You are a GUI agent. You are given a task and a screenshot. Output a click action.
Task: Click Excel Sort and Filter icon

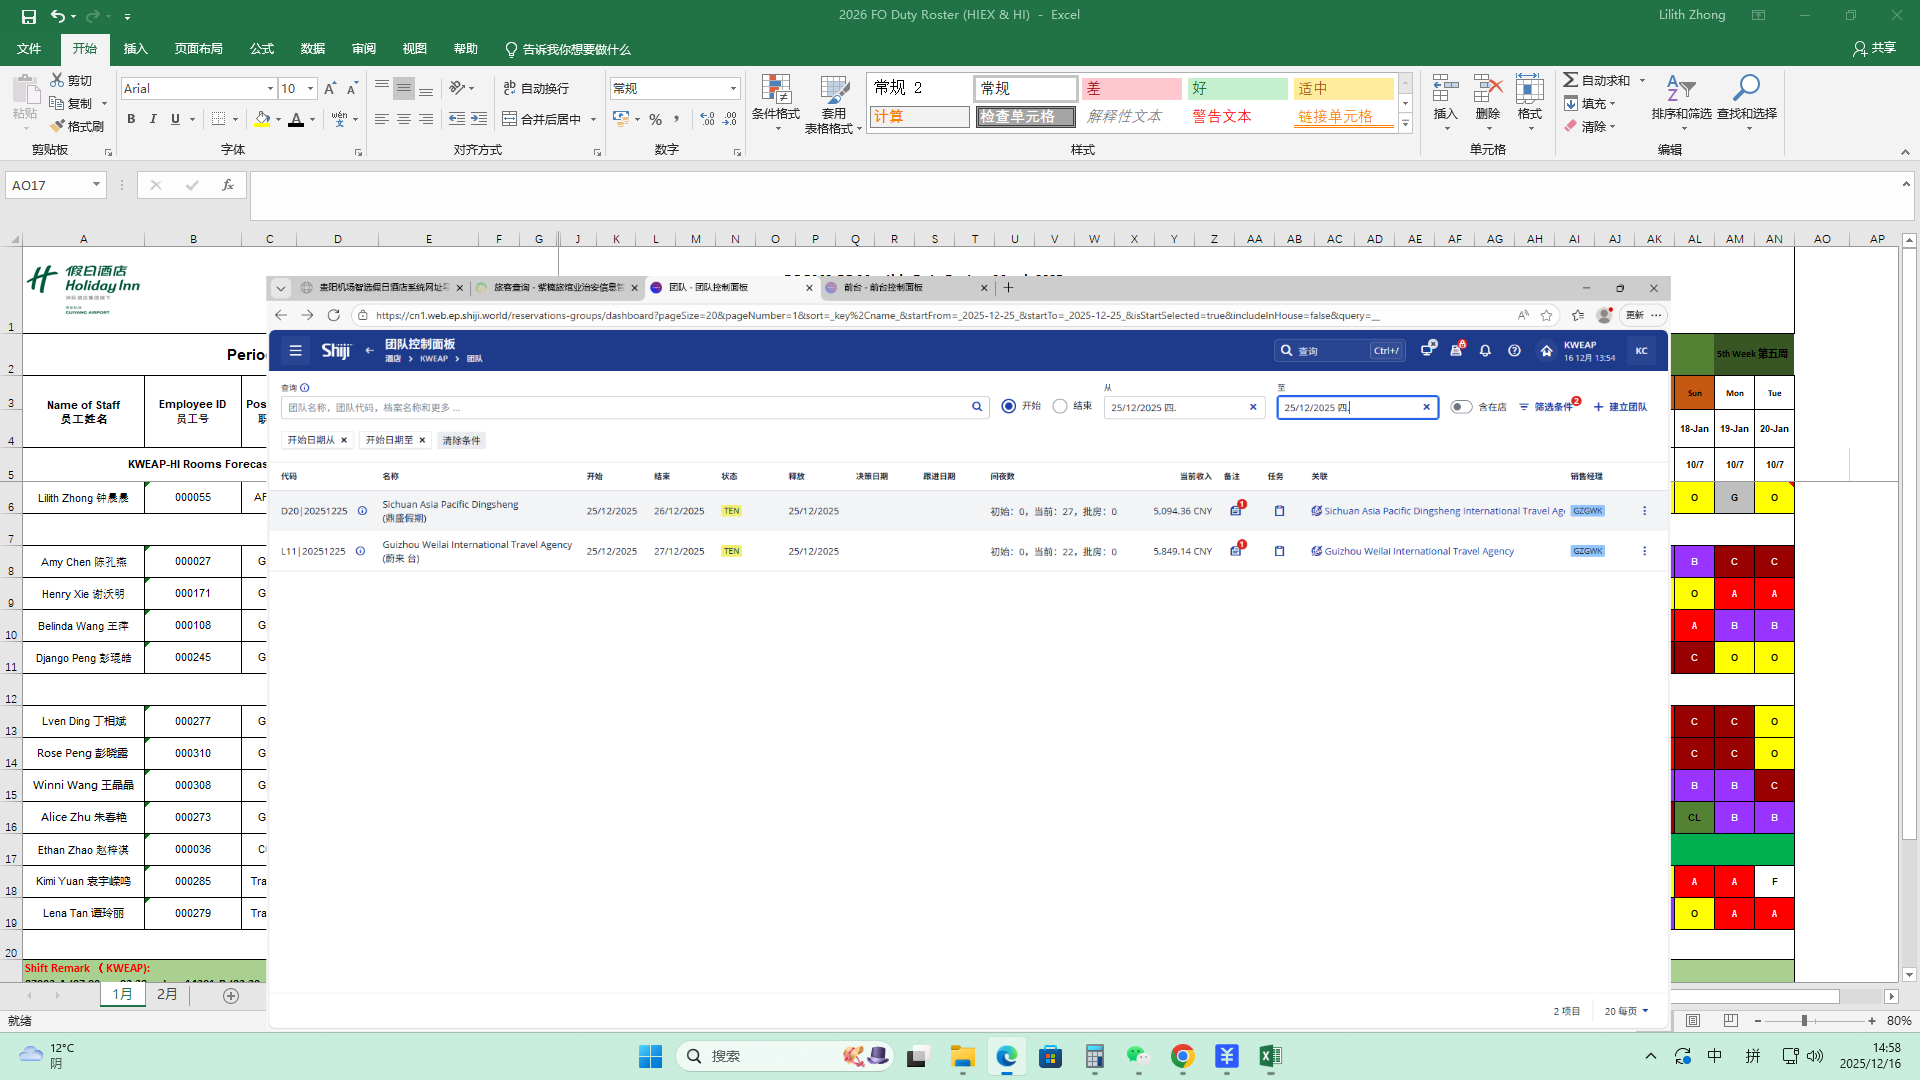pos(1681,90)
